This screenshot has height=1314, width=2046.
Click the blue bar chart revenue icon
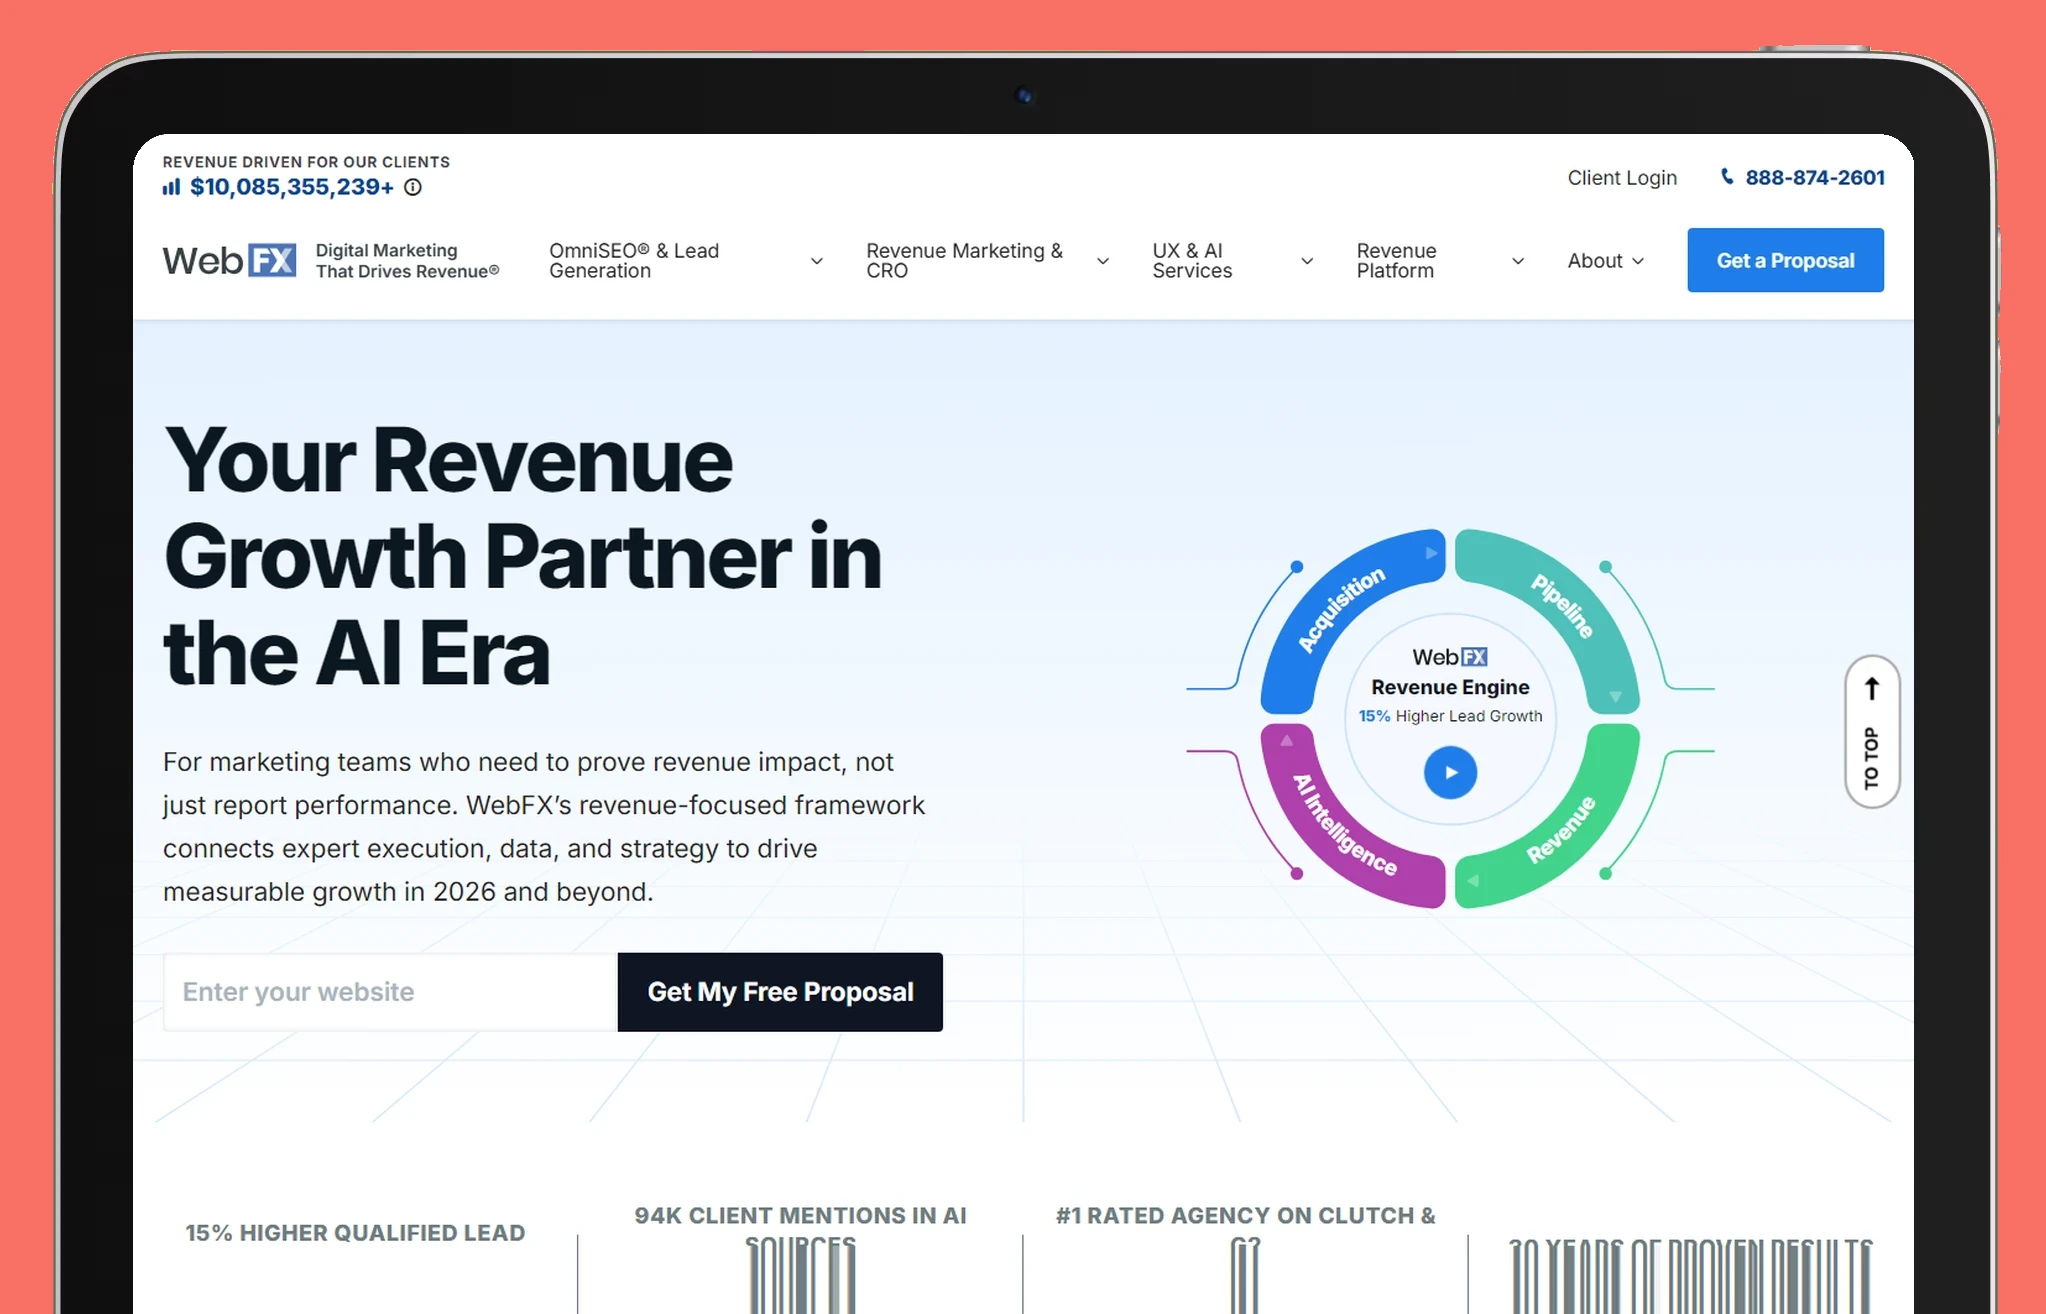172,187
